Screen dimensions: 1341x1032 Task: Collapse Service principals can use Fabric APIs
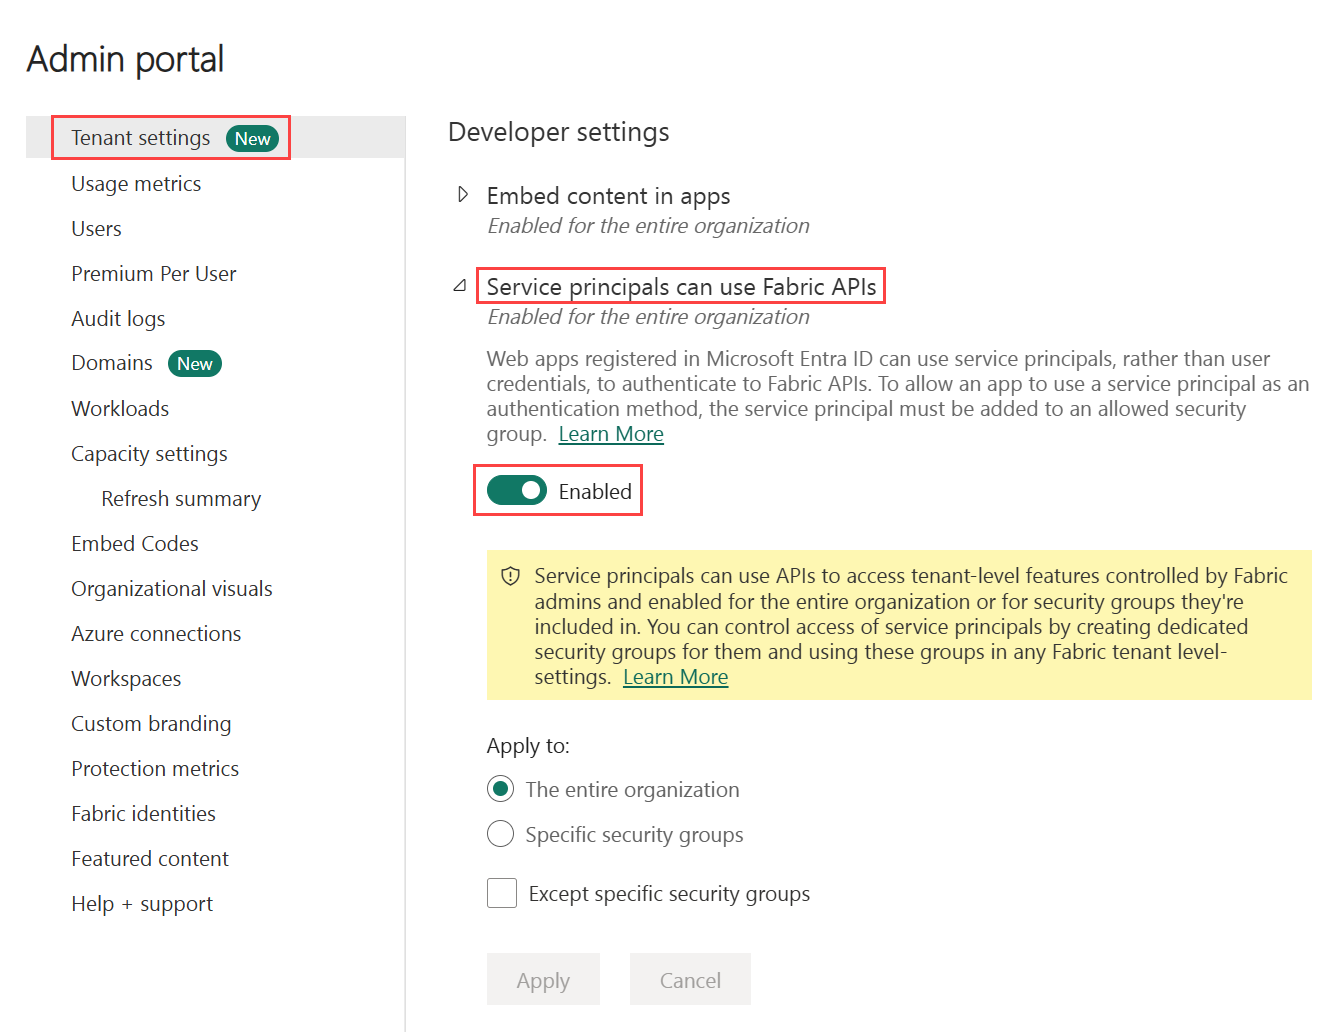click(460, 285)
